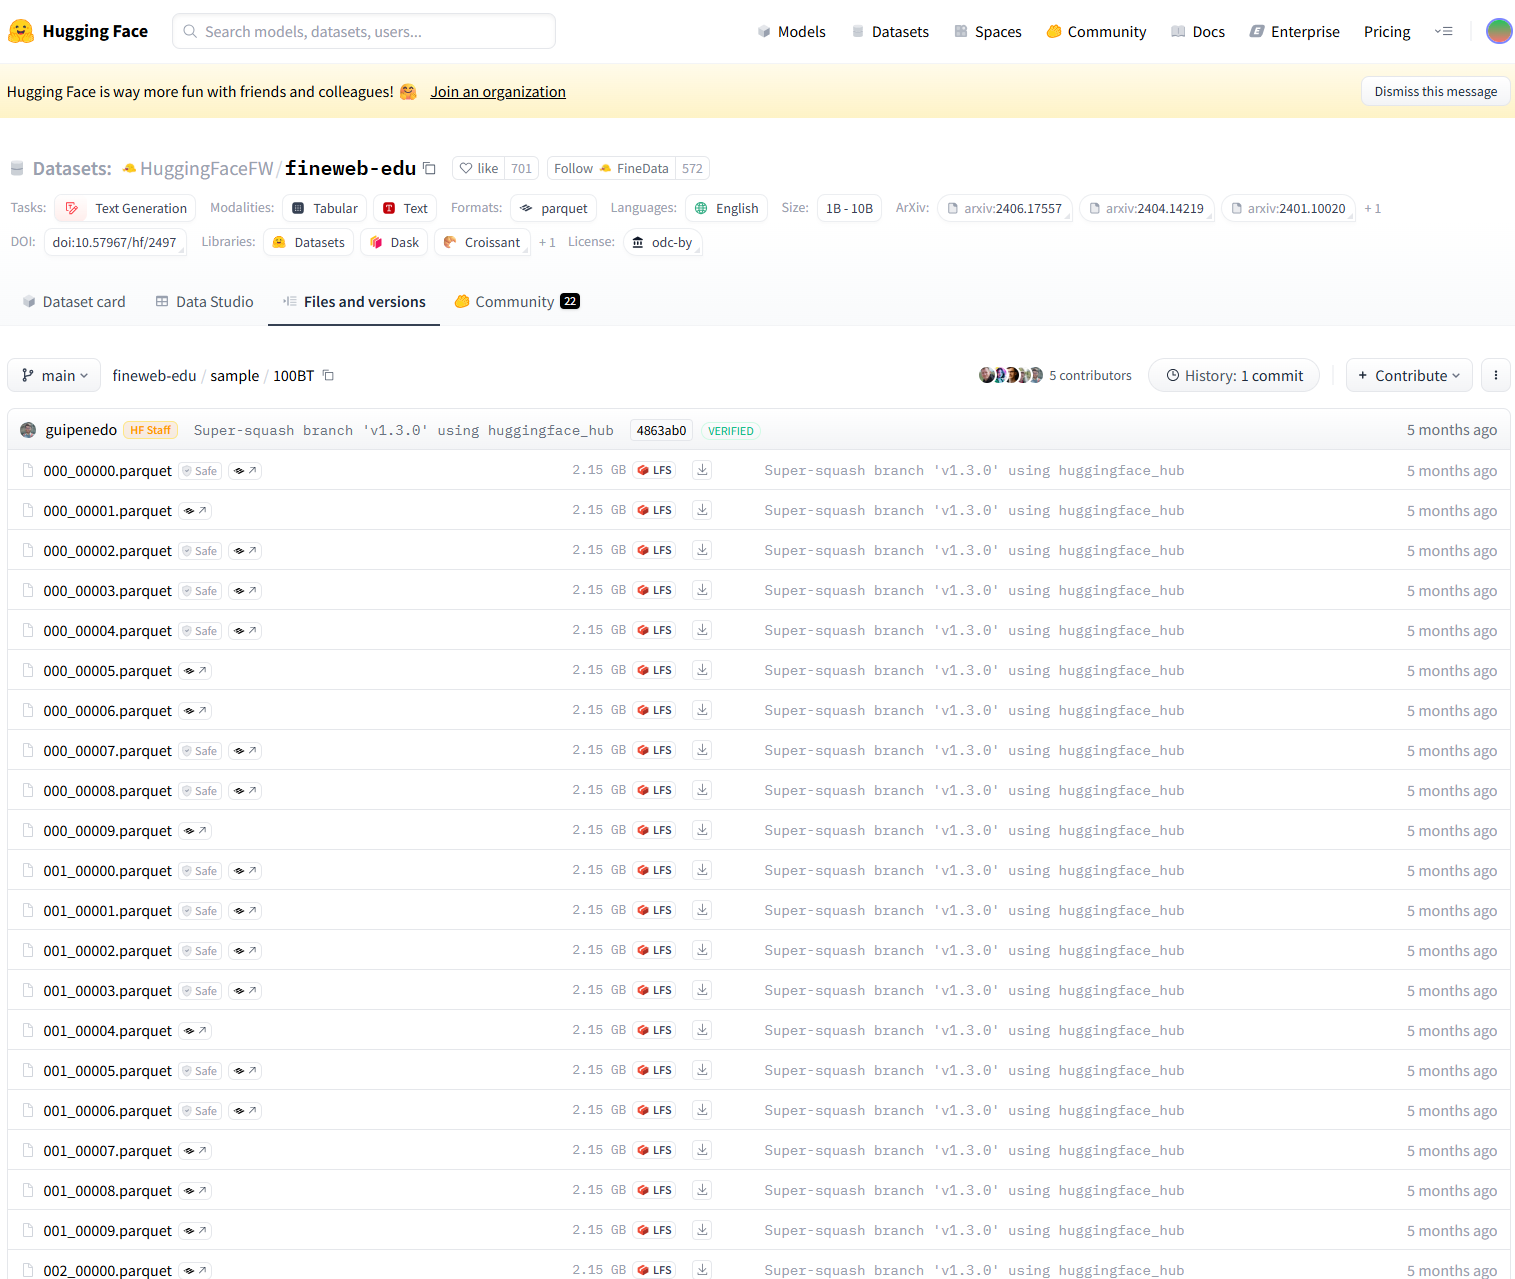Open preview icon next to 001_00009.parquet
1515x1279 pixels.
195,1231
